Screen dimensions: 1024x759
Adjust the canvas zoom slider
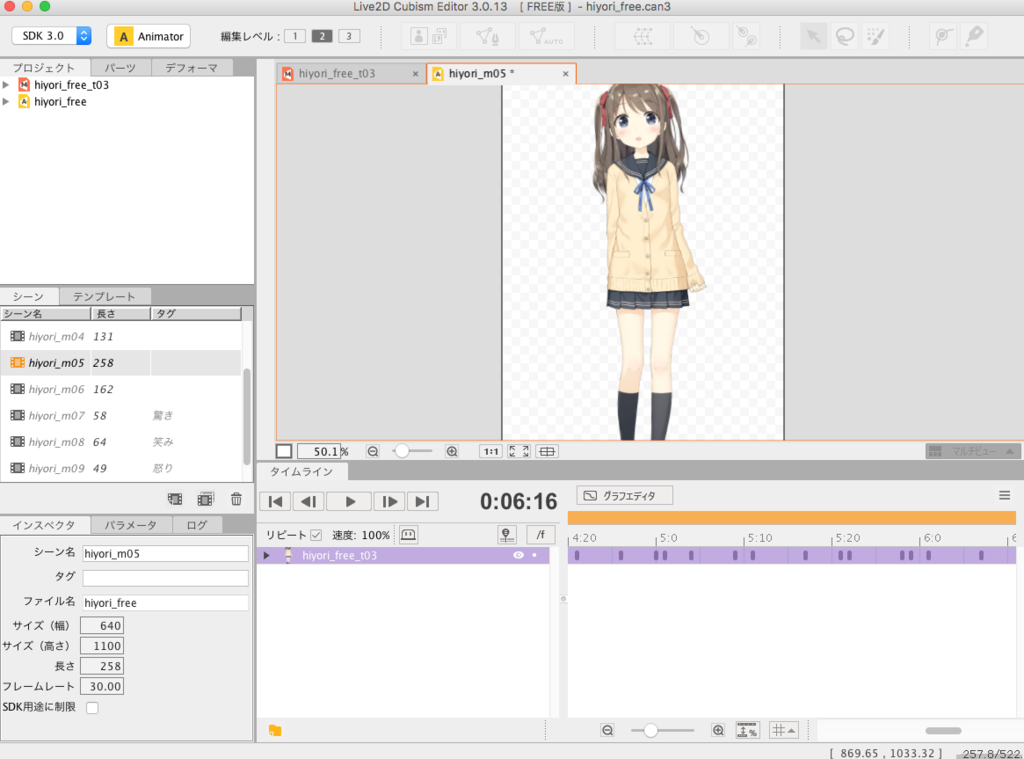pos(413,451)
